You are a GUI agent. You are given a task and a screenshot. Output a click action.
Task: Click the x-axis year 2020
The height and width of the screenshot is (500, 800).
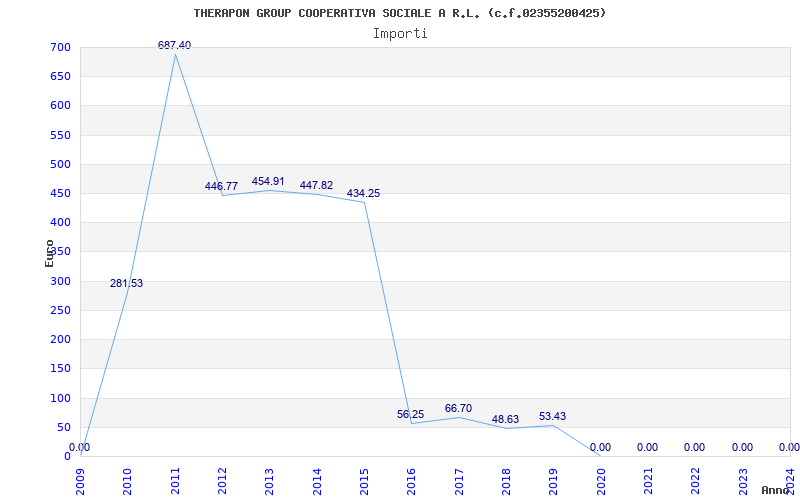point(602,482)
